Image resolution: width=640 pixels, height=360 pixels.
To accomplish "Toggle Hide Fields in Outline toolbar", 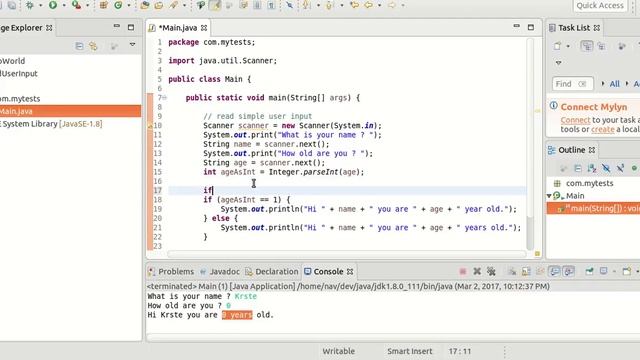I will tap(606, 168).
